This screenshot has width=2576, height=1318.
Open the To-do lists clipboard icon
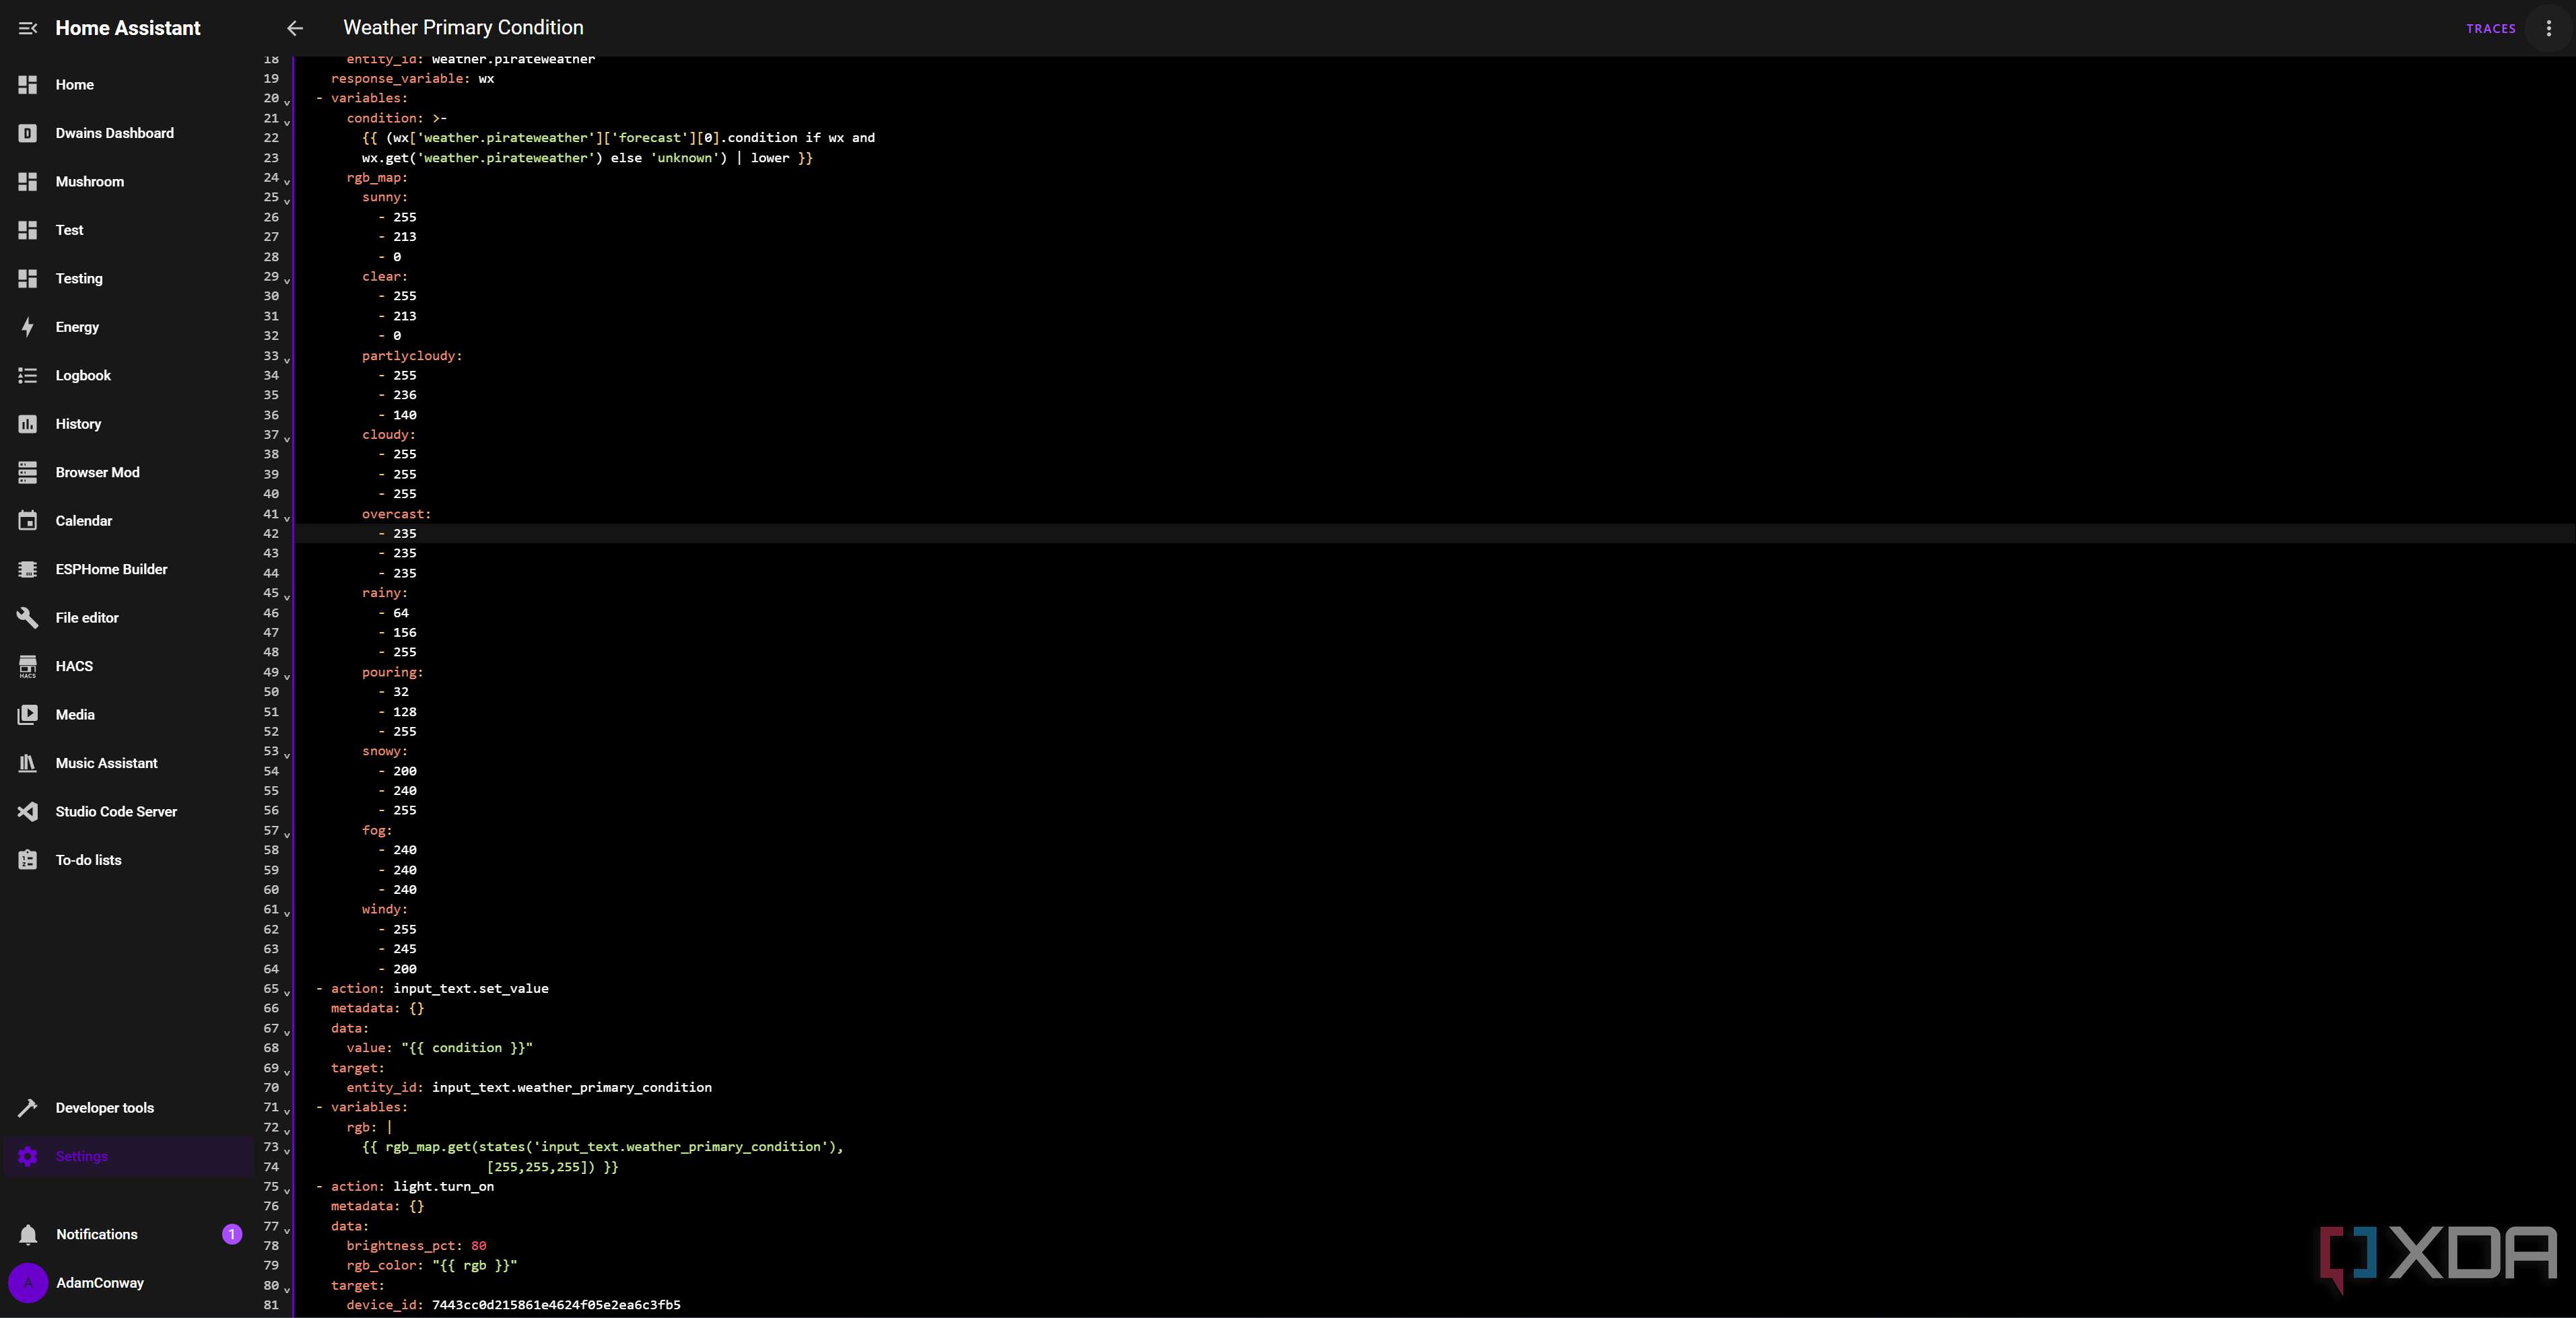click(x=28, y=861)
